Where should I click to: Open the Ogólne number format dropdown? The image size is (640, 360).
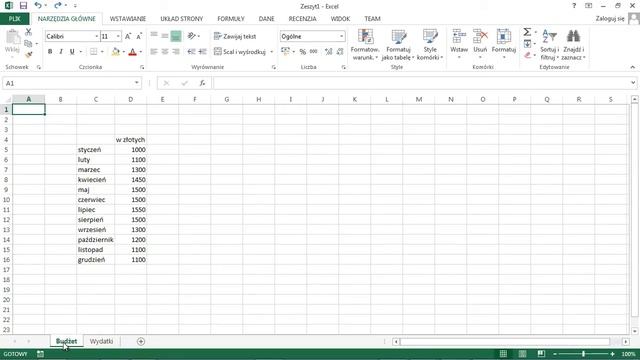[341, 36]
